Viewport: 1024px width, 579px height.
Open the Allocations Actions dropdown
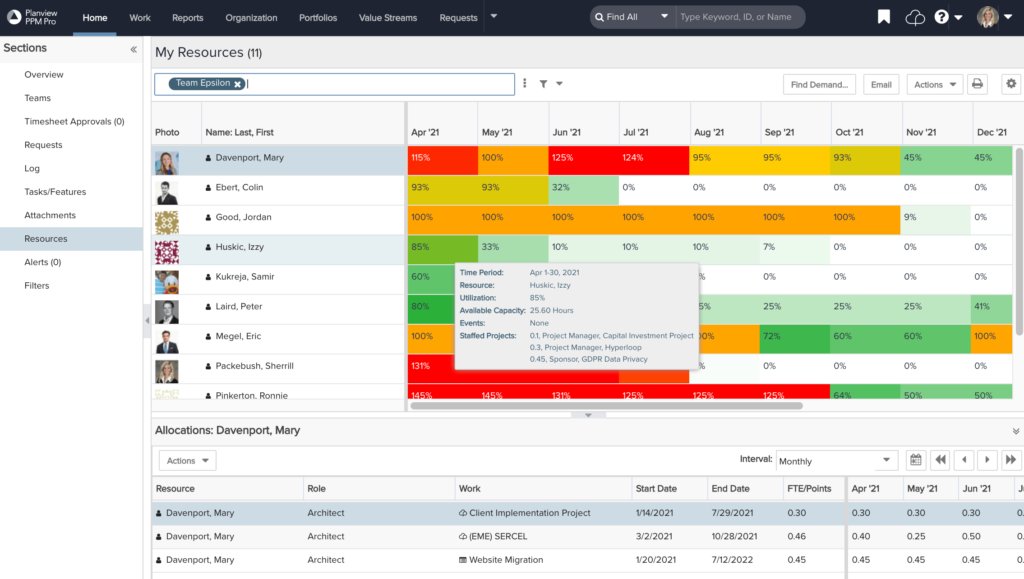tap(187, 461)
